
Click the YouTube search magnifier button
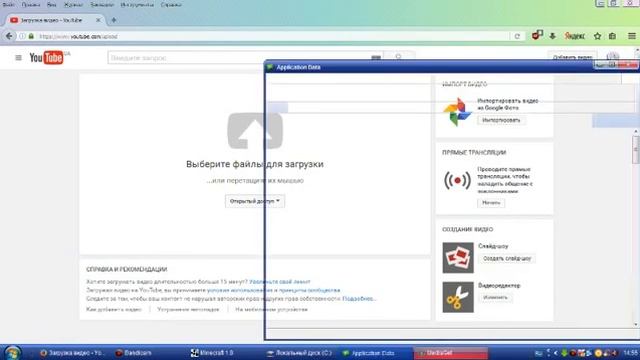coord(399,57)
